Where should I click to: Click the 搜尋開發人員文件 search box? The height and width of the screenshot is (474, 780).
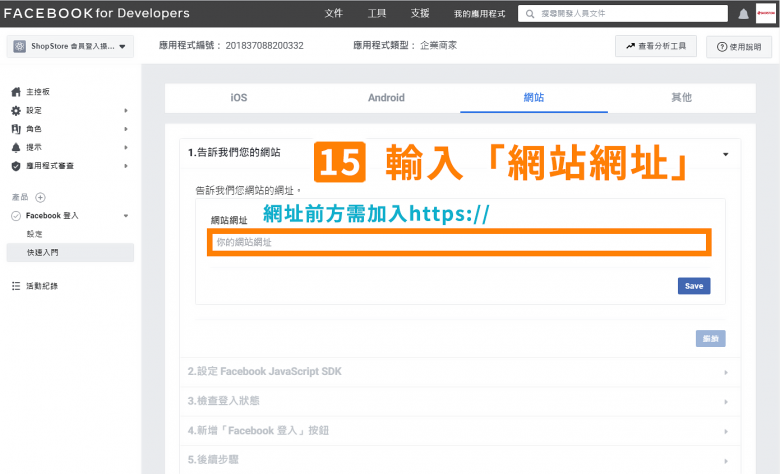coord(623,14)
